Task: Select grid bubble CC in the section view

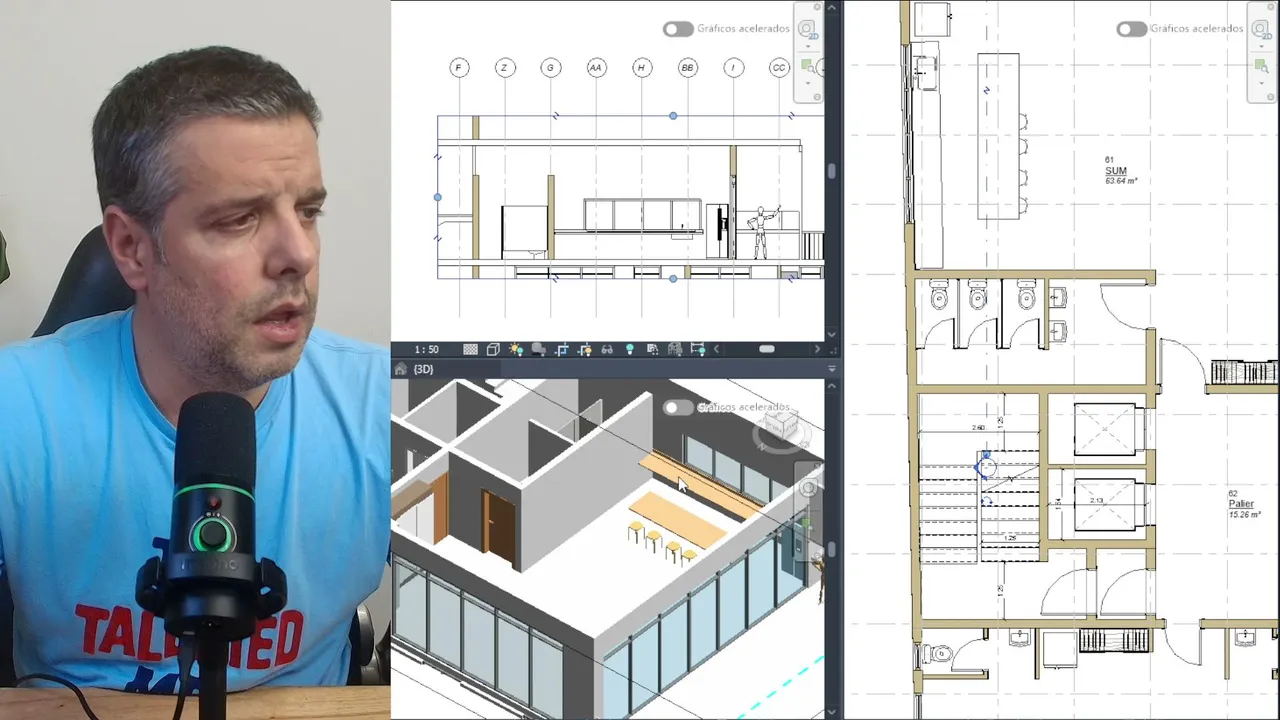Action: [x=779, y=68]
